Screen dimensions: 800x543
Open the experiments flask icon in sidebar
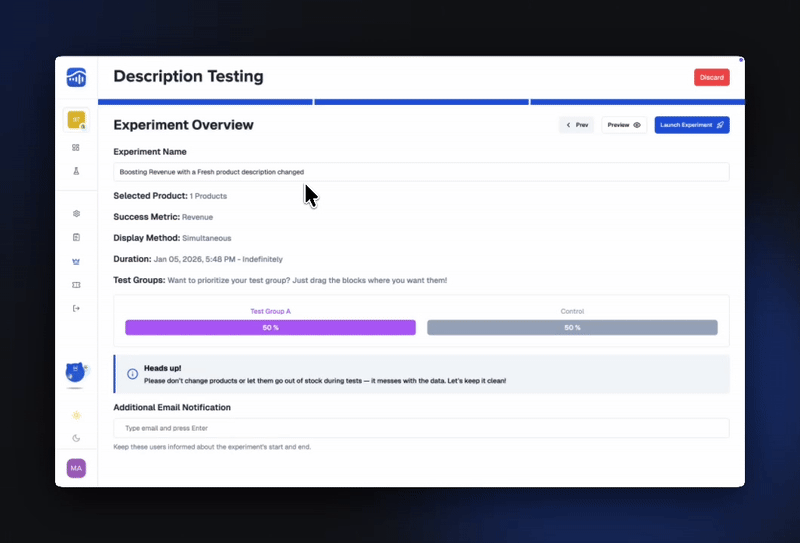click(76, 171)
